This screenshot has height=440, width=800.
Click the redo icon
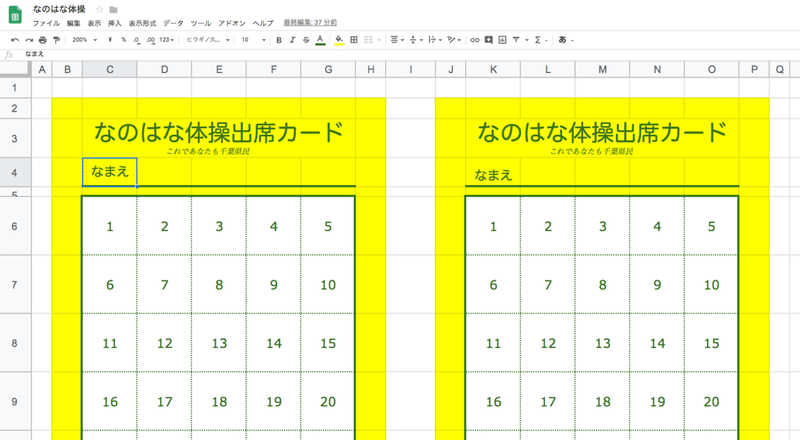click(29, 40)
